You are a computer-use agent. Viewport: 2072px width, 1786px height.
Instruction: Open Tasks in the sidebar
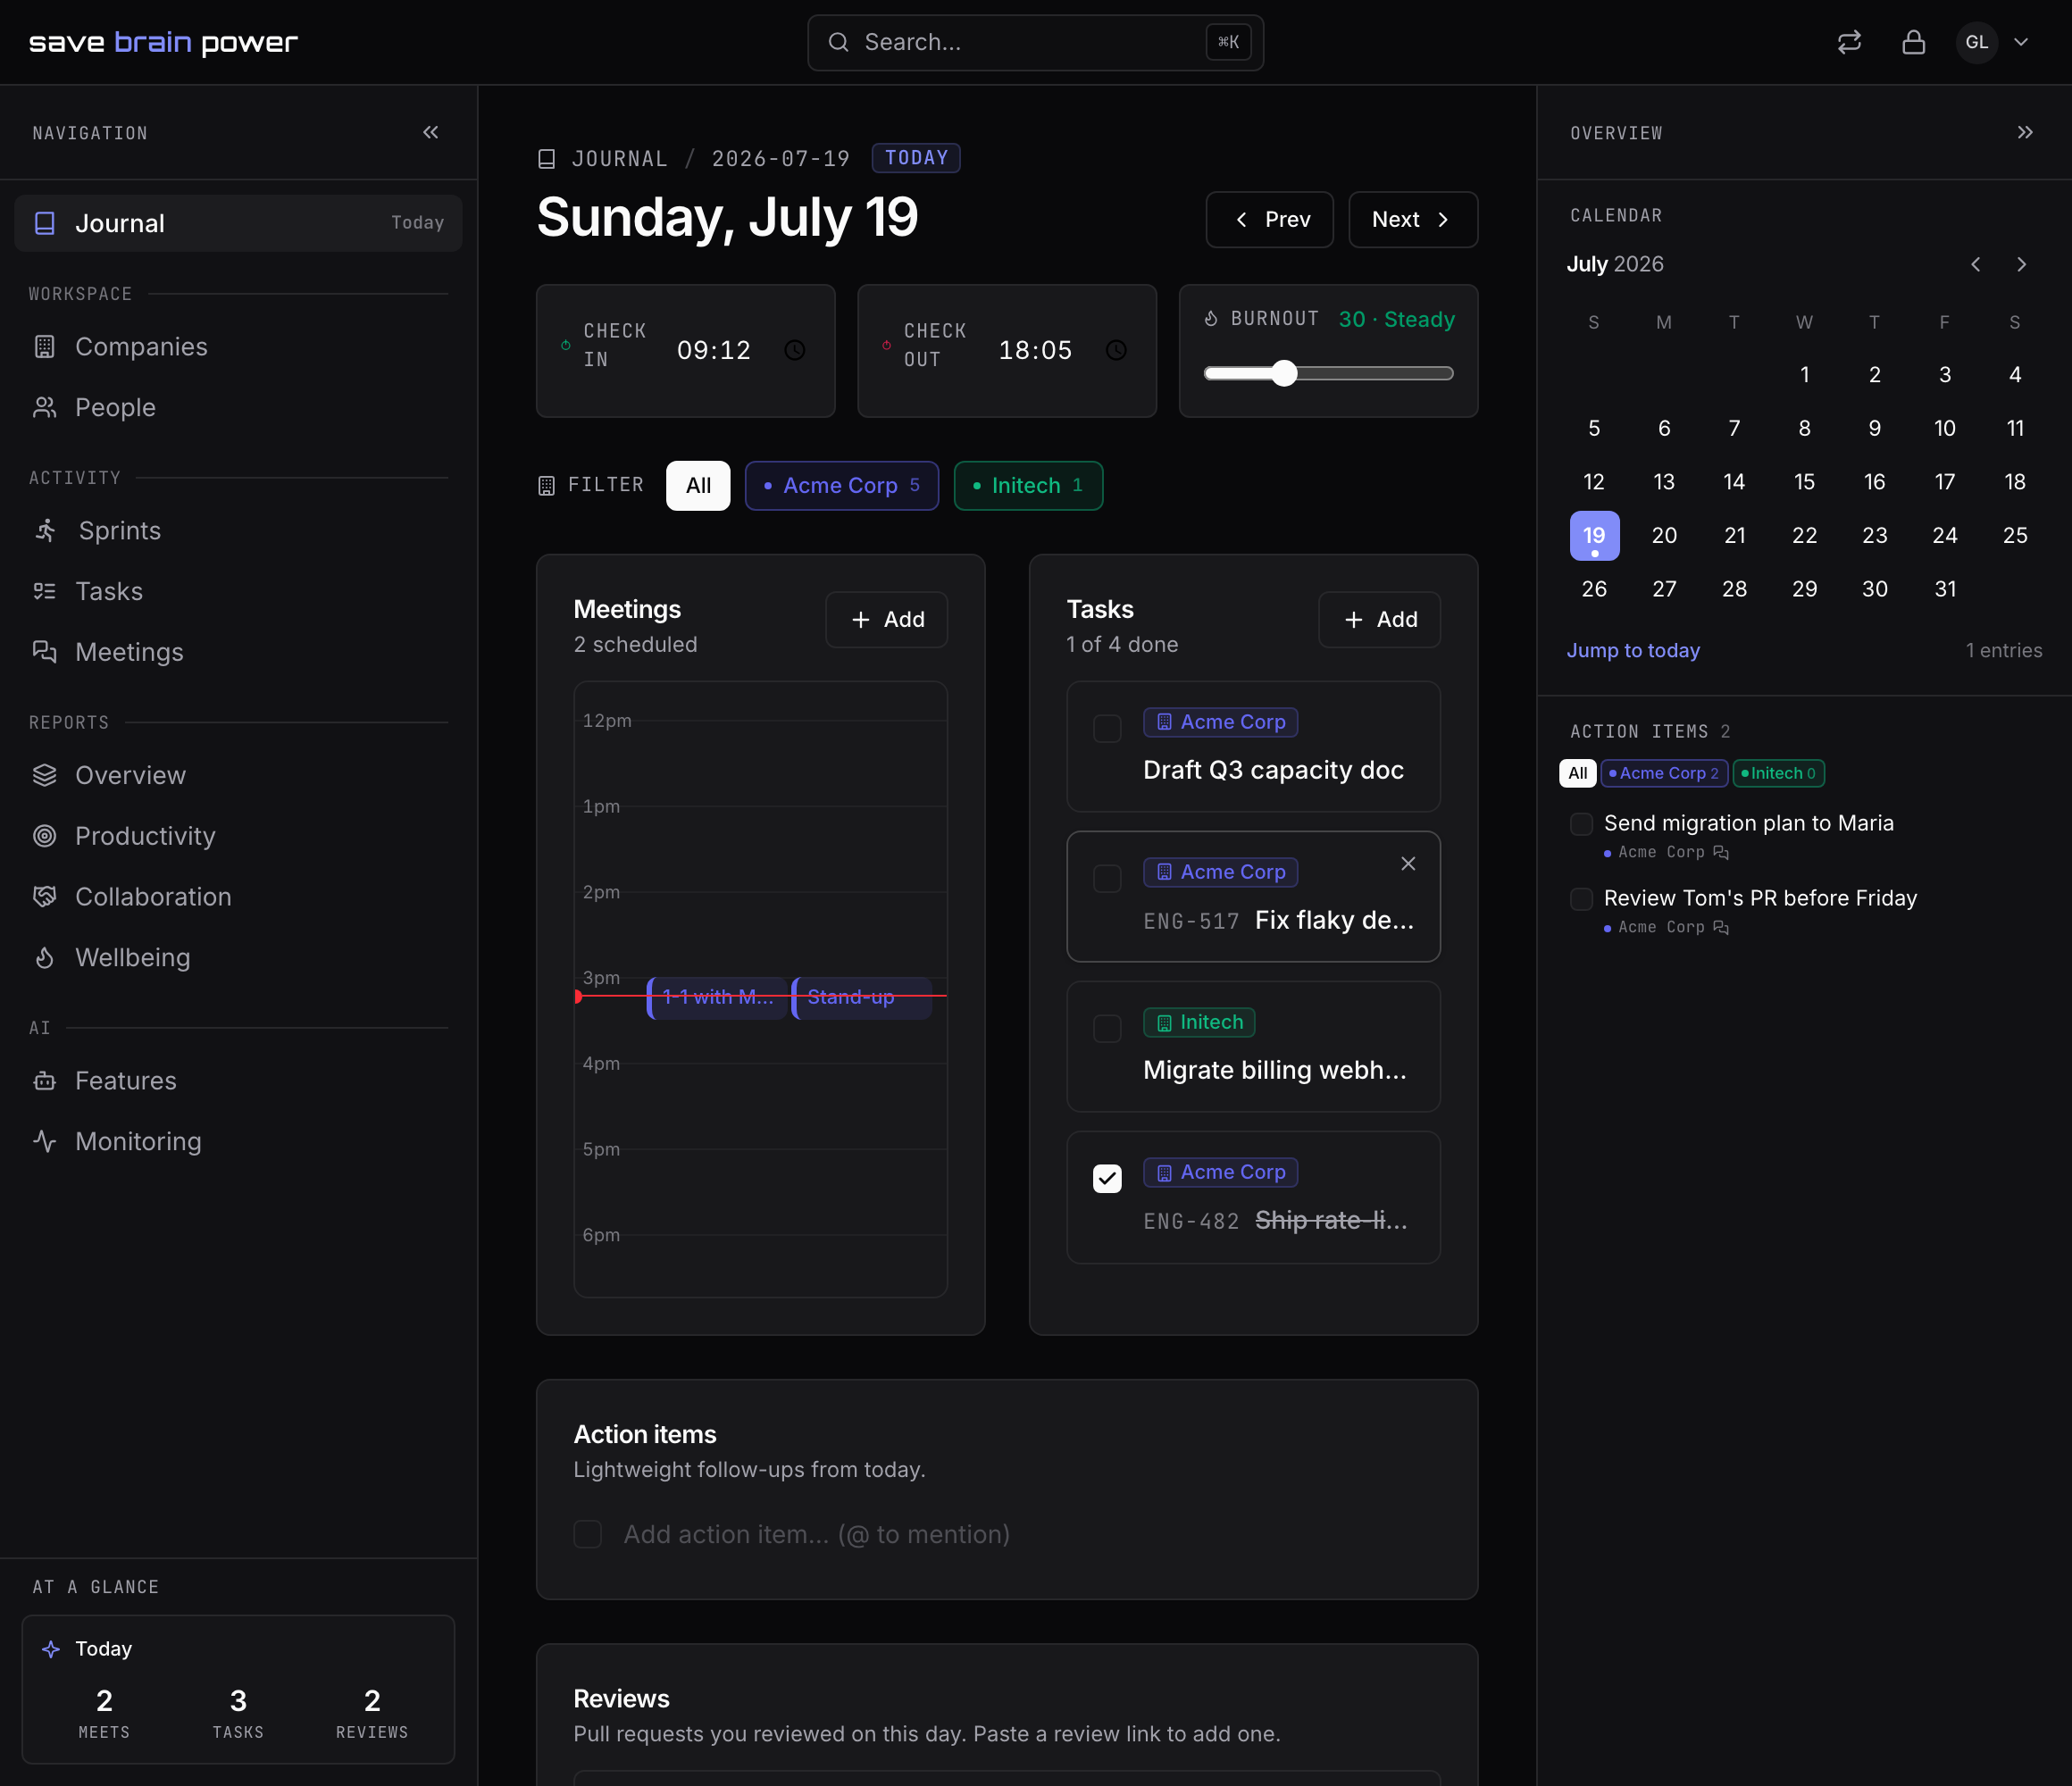238,591
